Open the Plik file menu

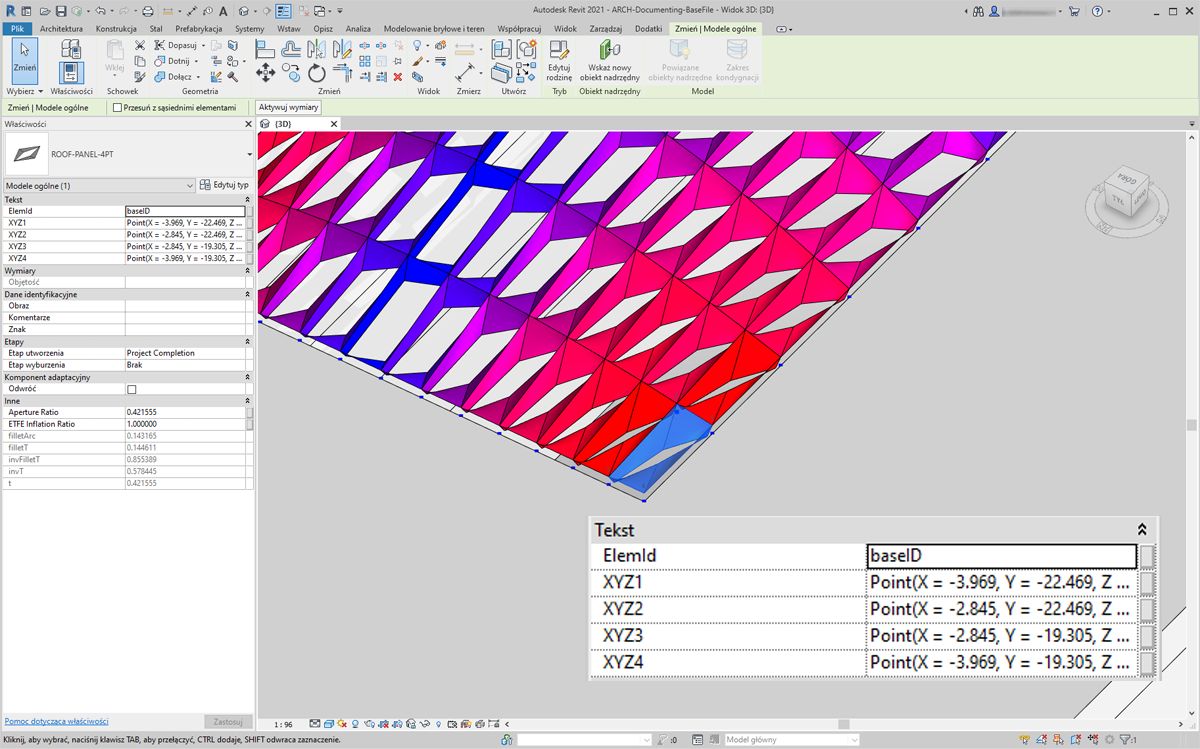17,29
